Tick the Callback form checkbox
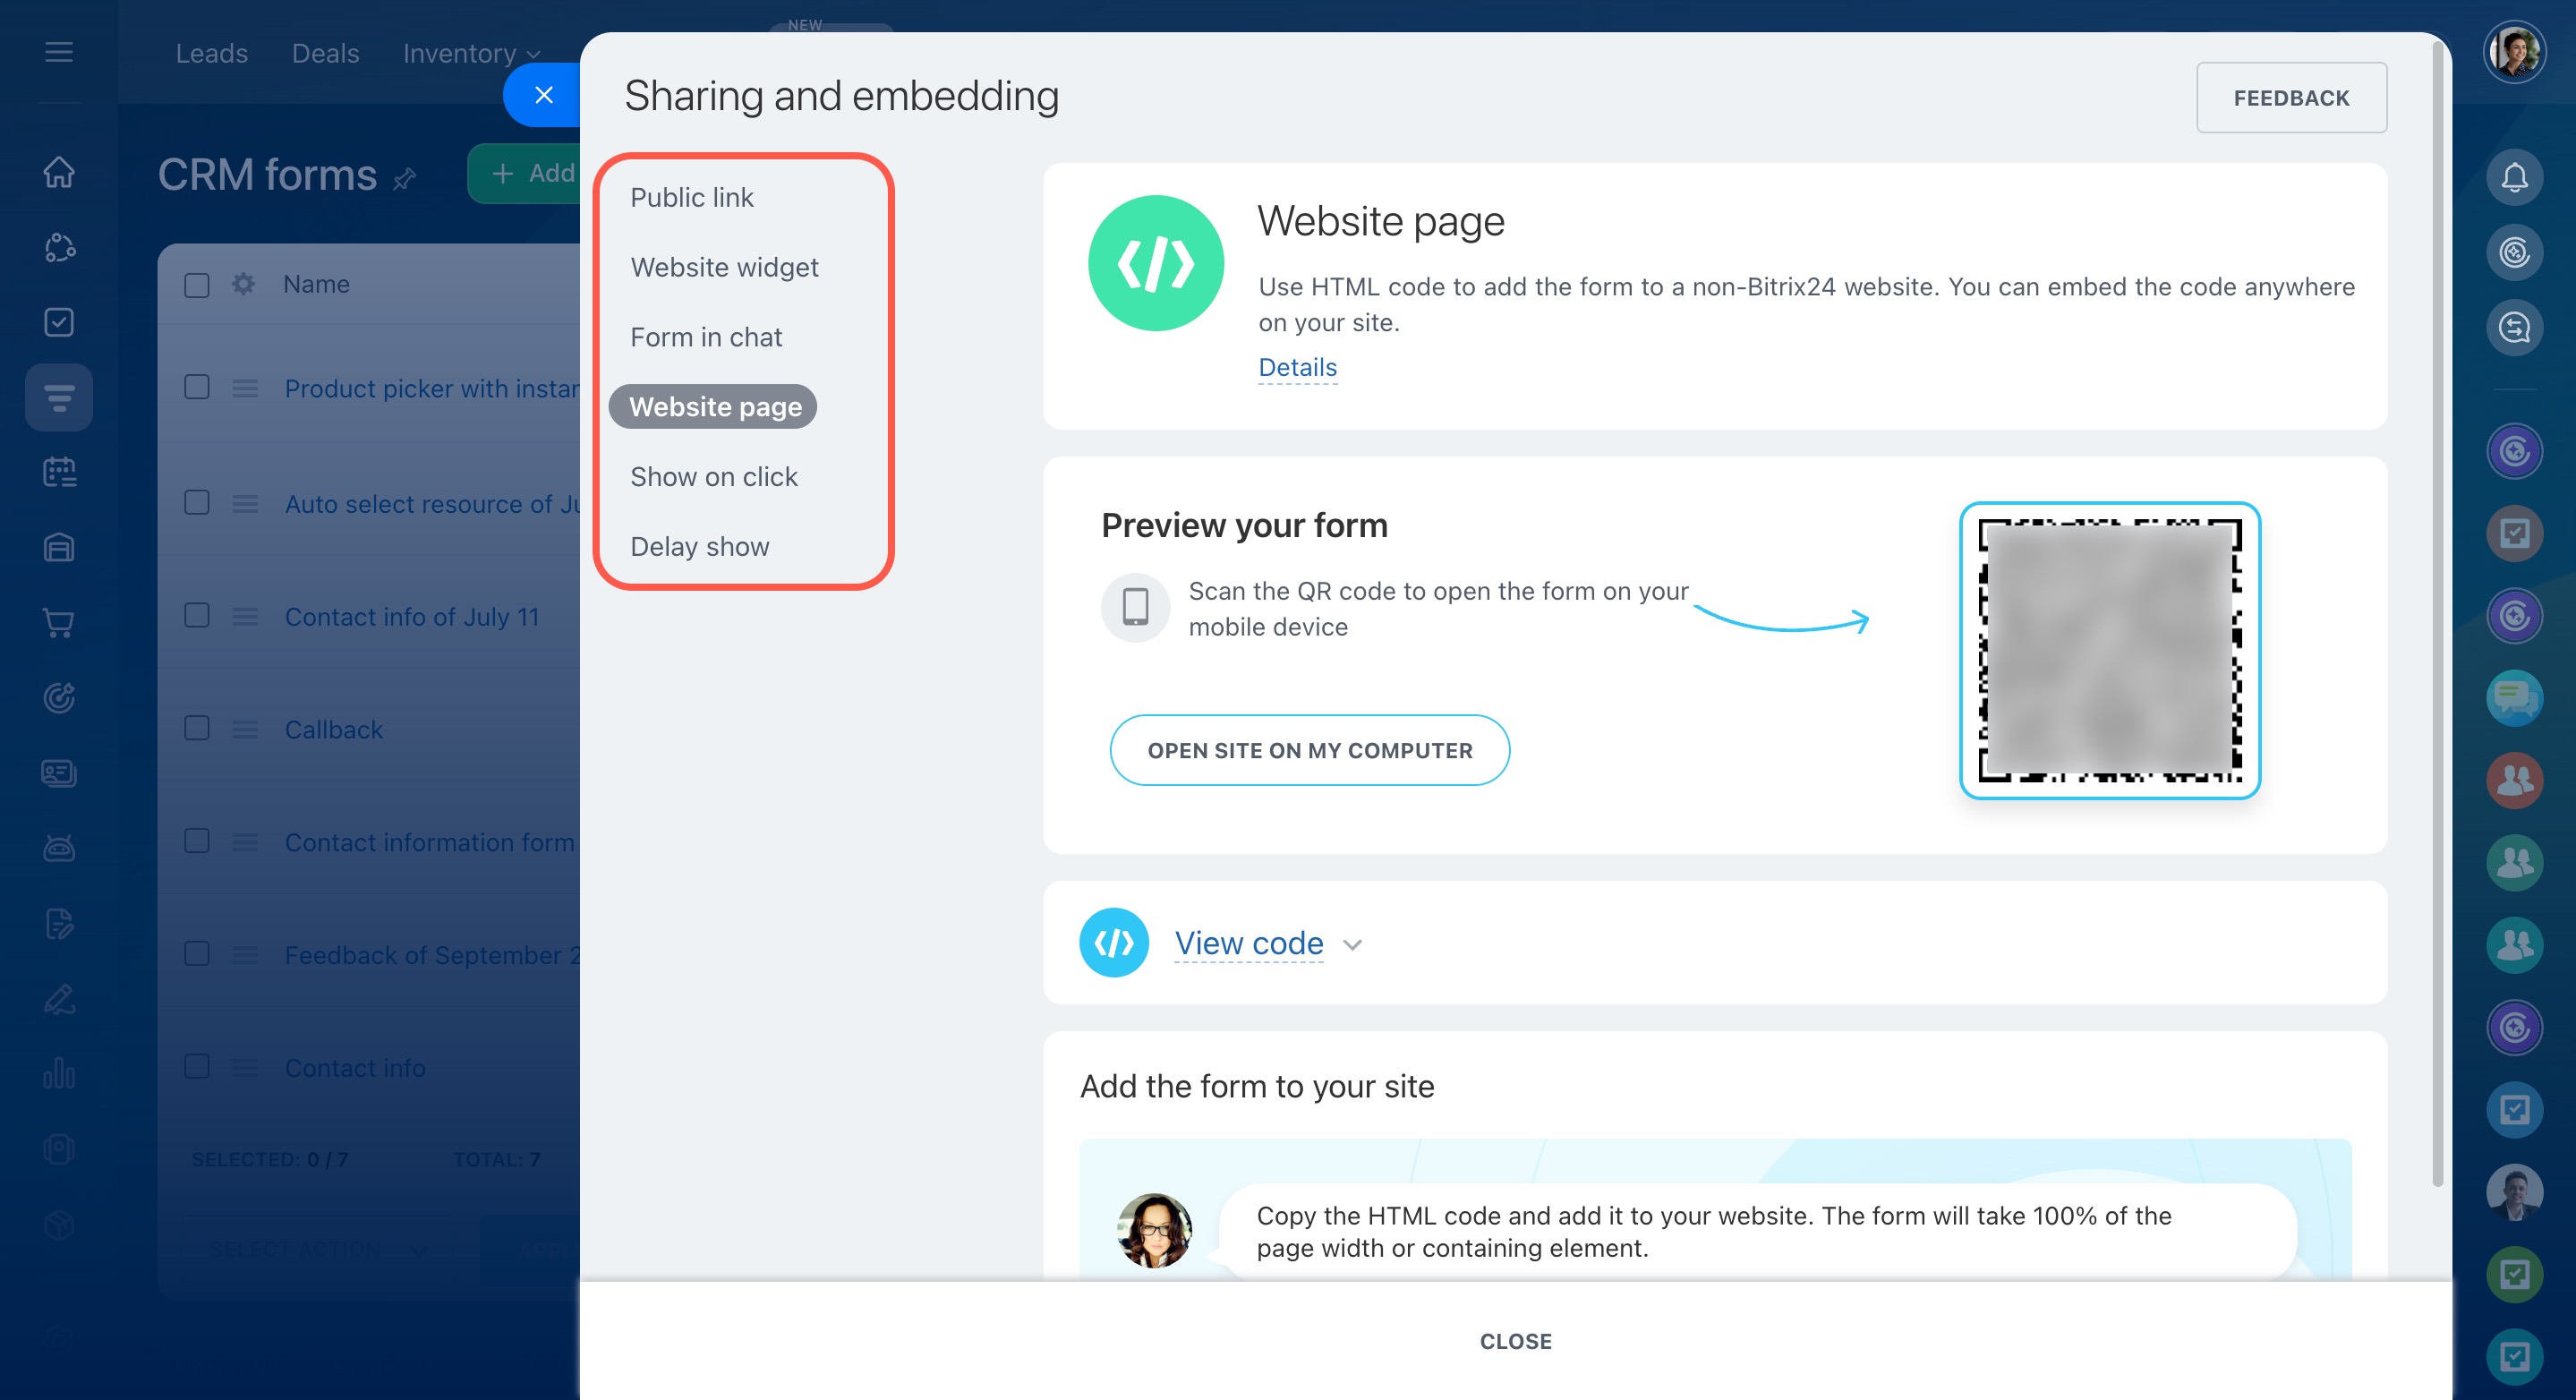Screen dimensions: 2576x1400 point(197,728)
